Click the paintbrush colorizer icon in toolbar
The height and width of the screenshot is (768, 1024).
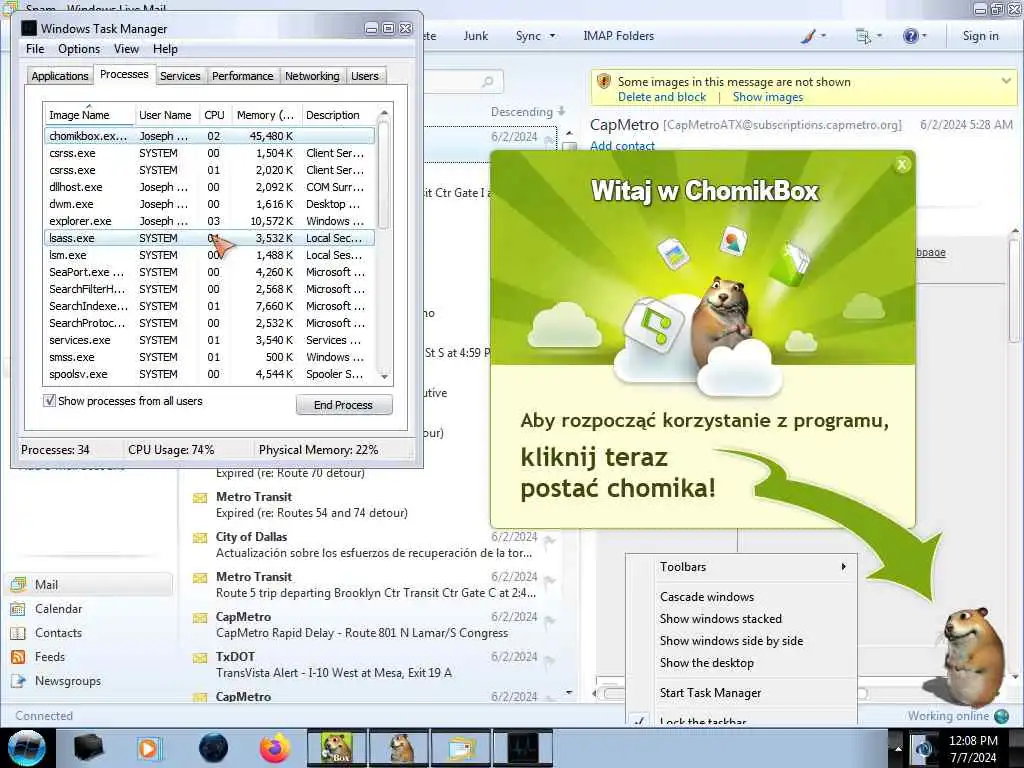(808, 36)
